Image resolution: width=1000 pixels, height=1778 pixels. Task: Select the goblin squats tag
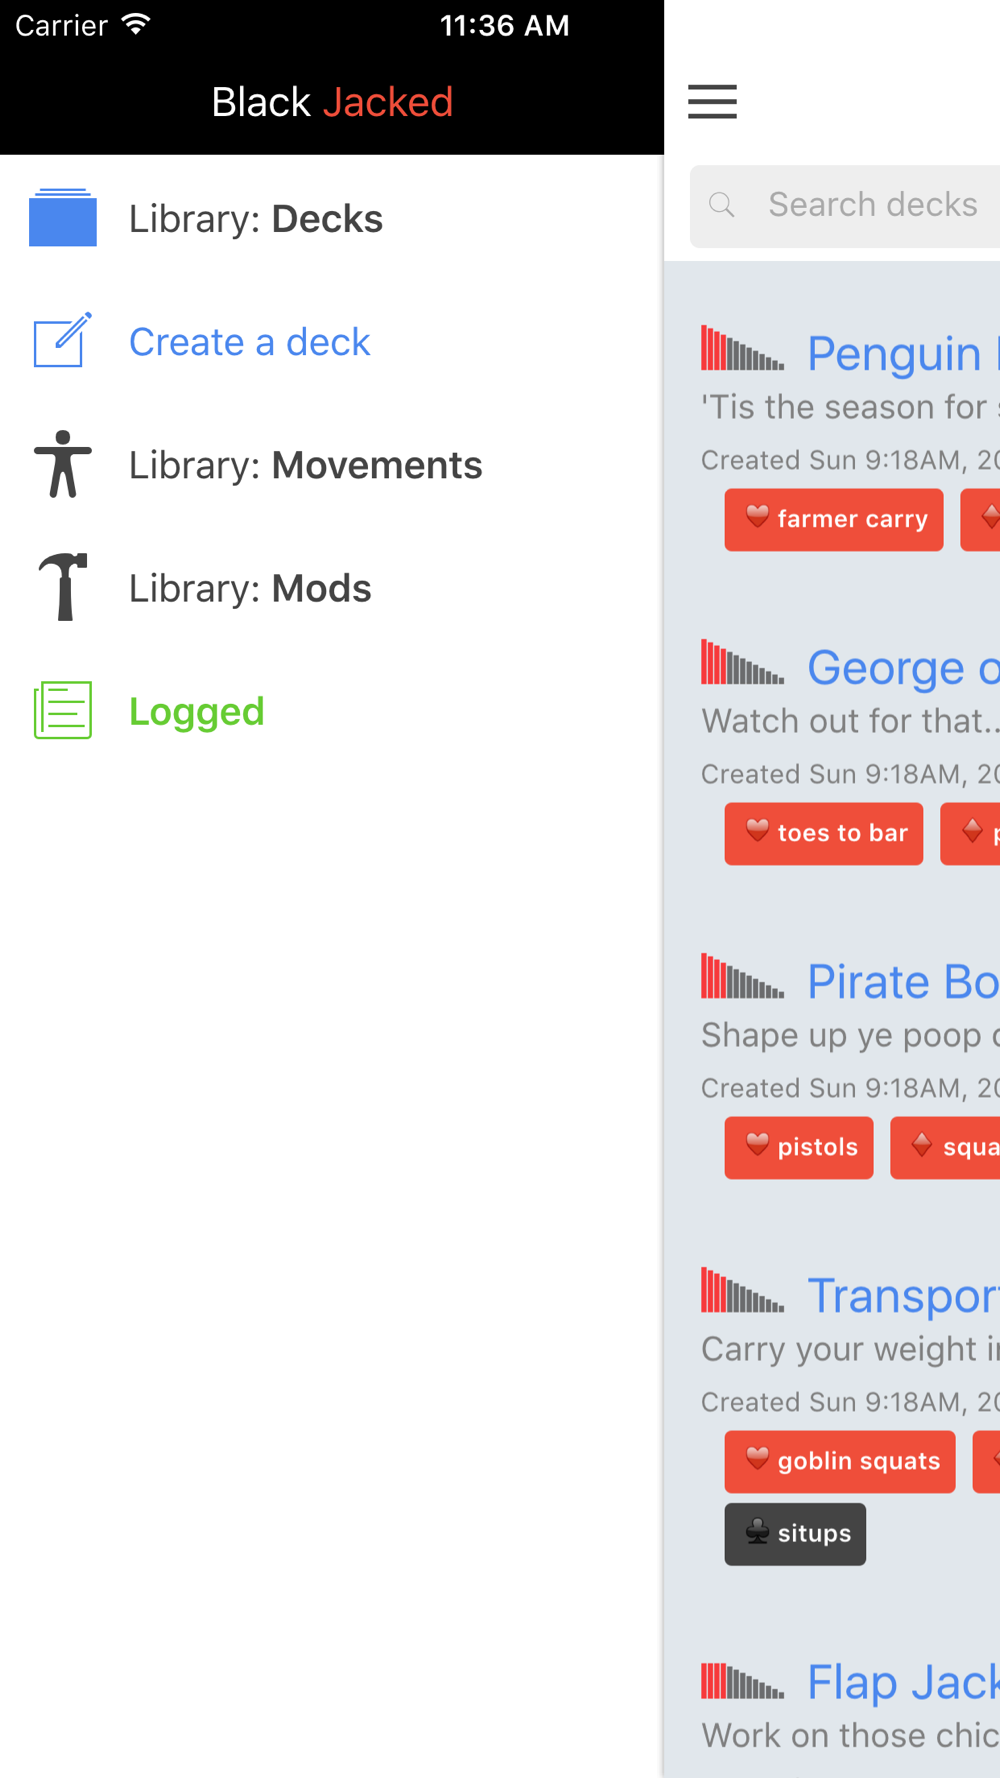(x=840, y=1461)
